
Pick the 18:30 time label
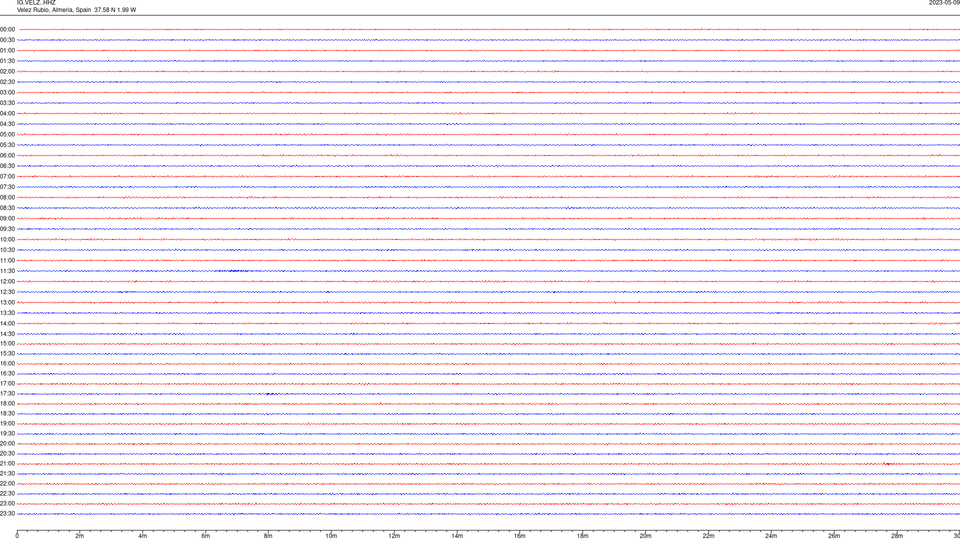coord(7,414)
